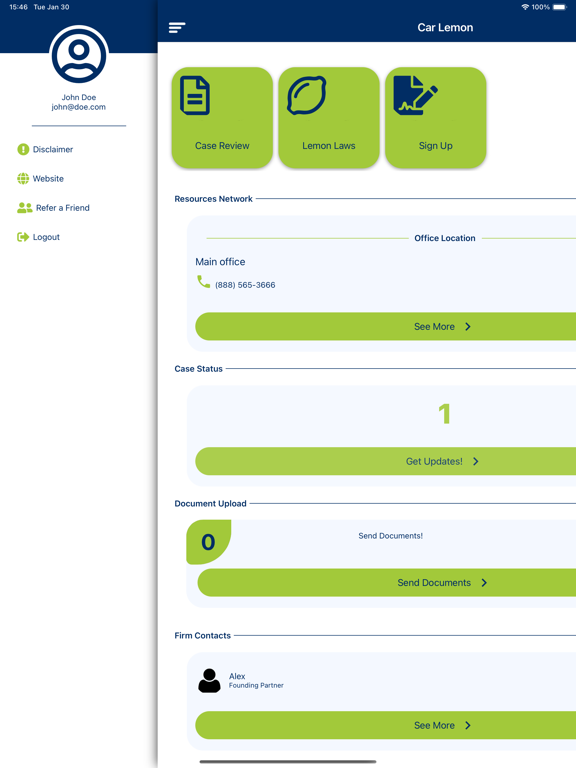Click See More under Office Location

[385, 327]
